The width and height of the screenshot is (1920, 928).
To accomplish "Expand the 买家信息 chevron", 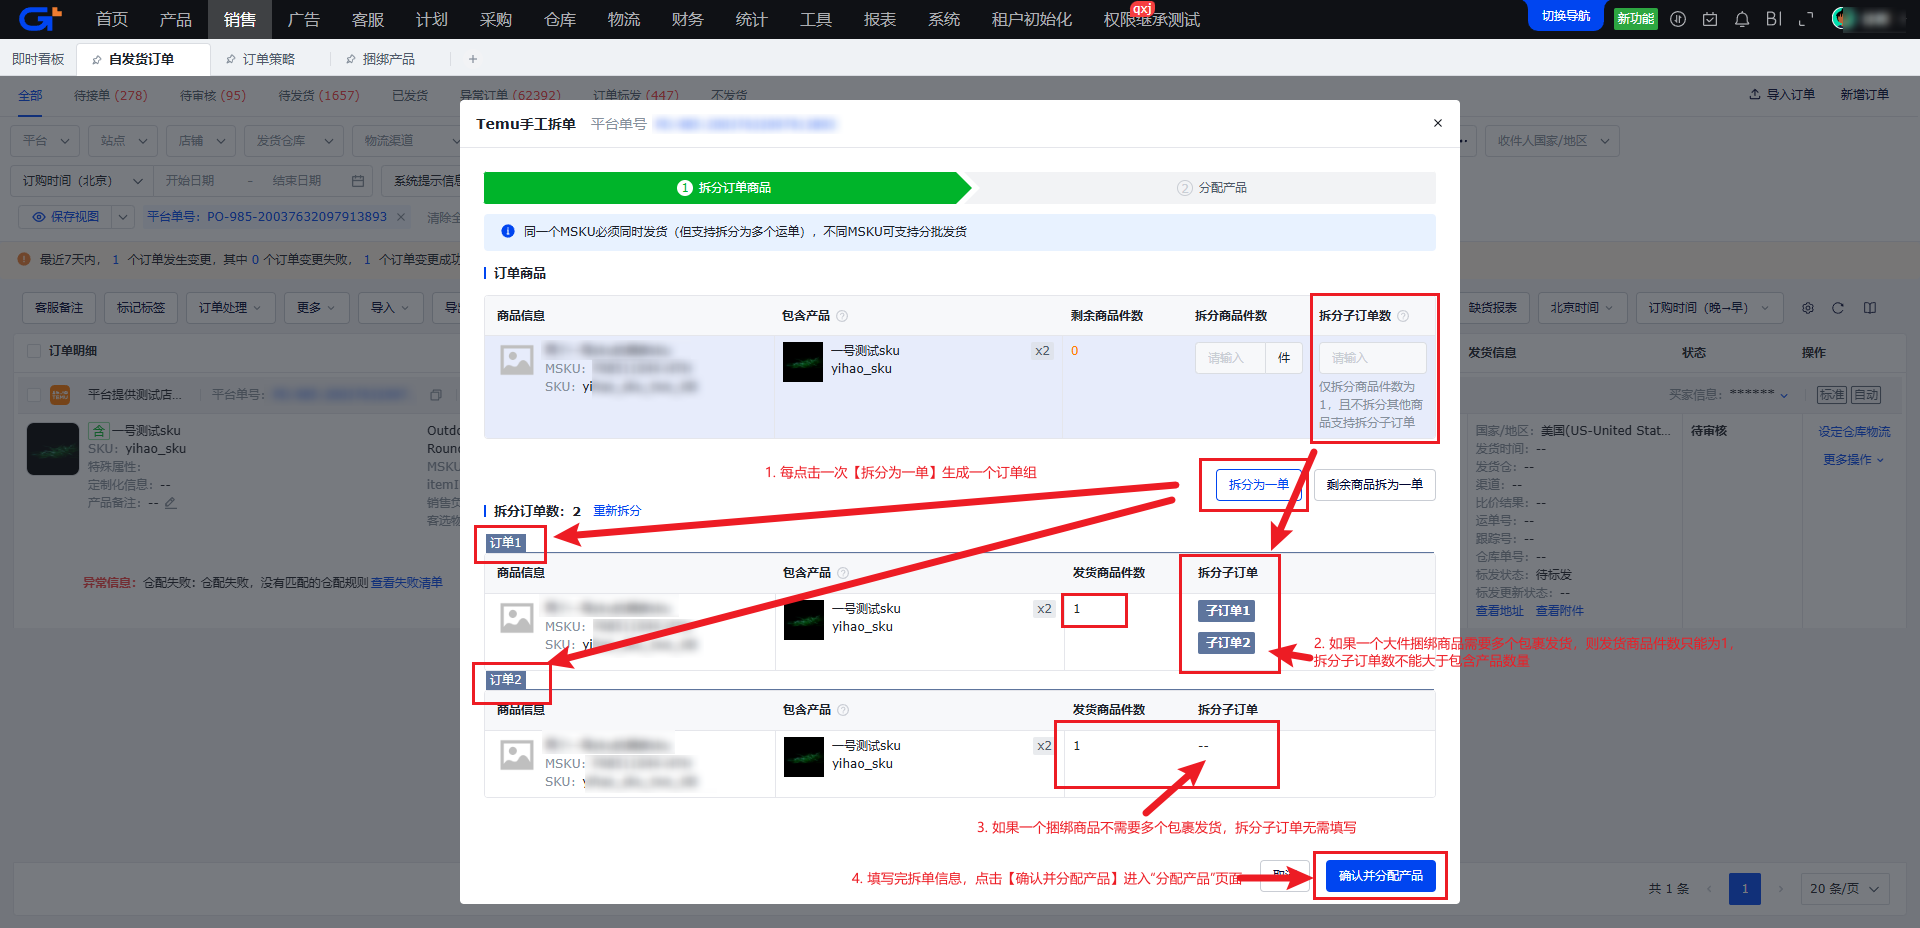I will point(1784,395).
